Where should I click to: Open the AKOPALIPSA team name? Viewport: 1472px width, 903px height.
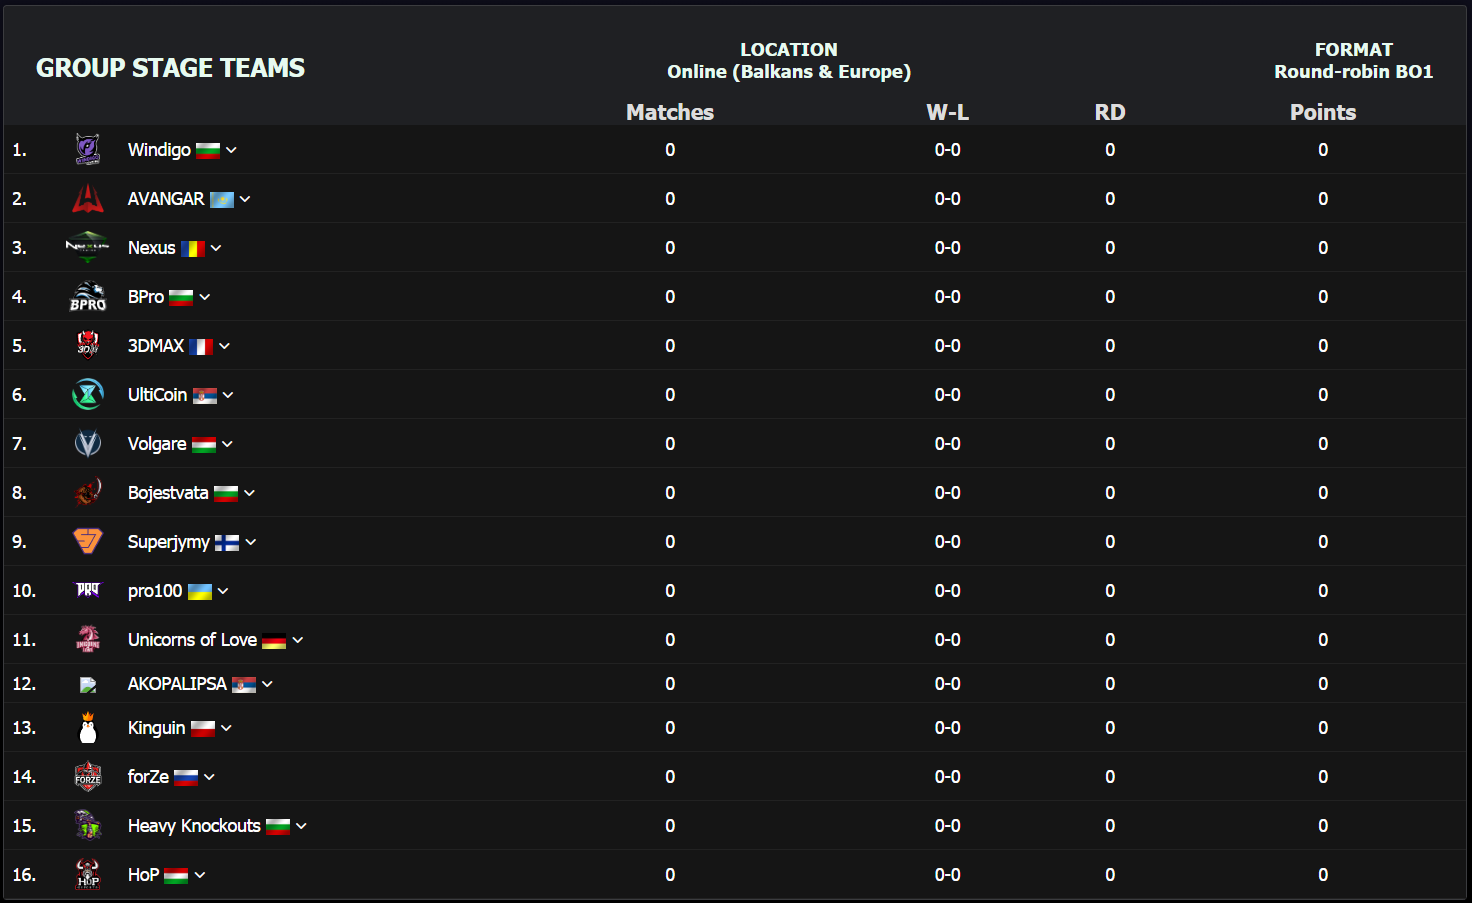177,684
